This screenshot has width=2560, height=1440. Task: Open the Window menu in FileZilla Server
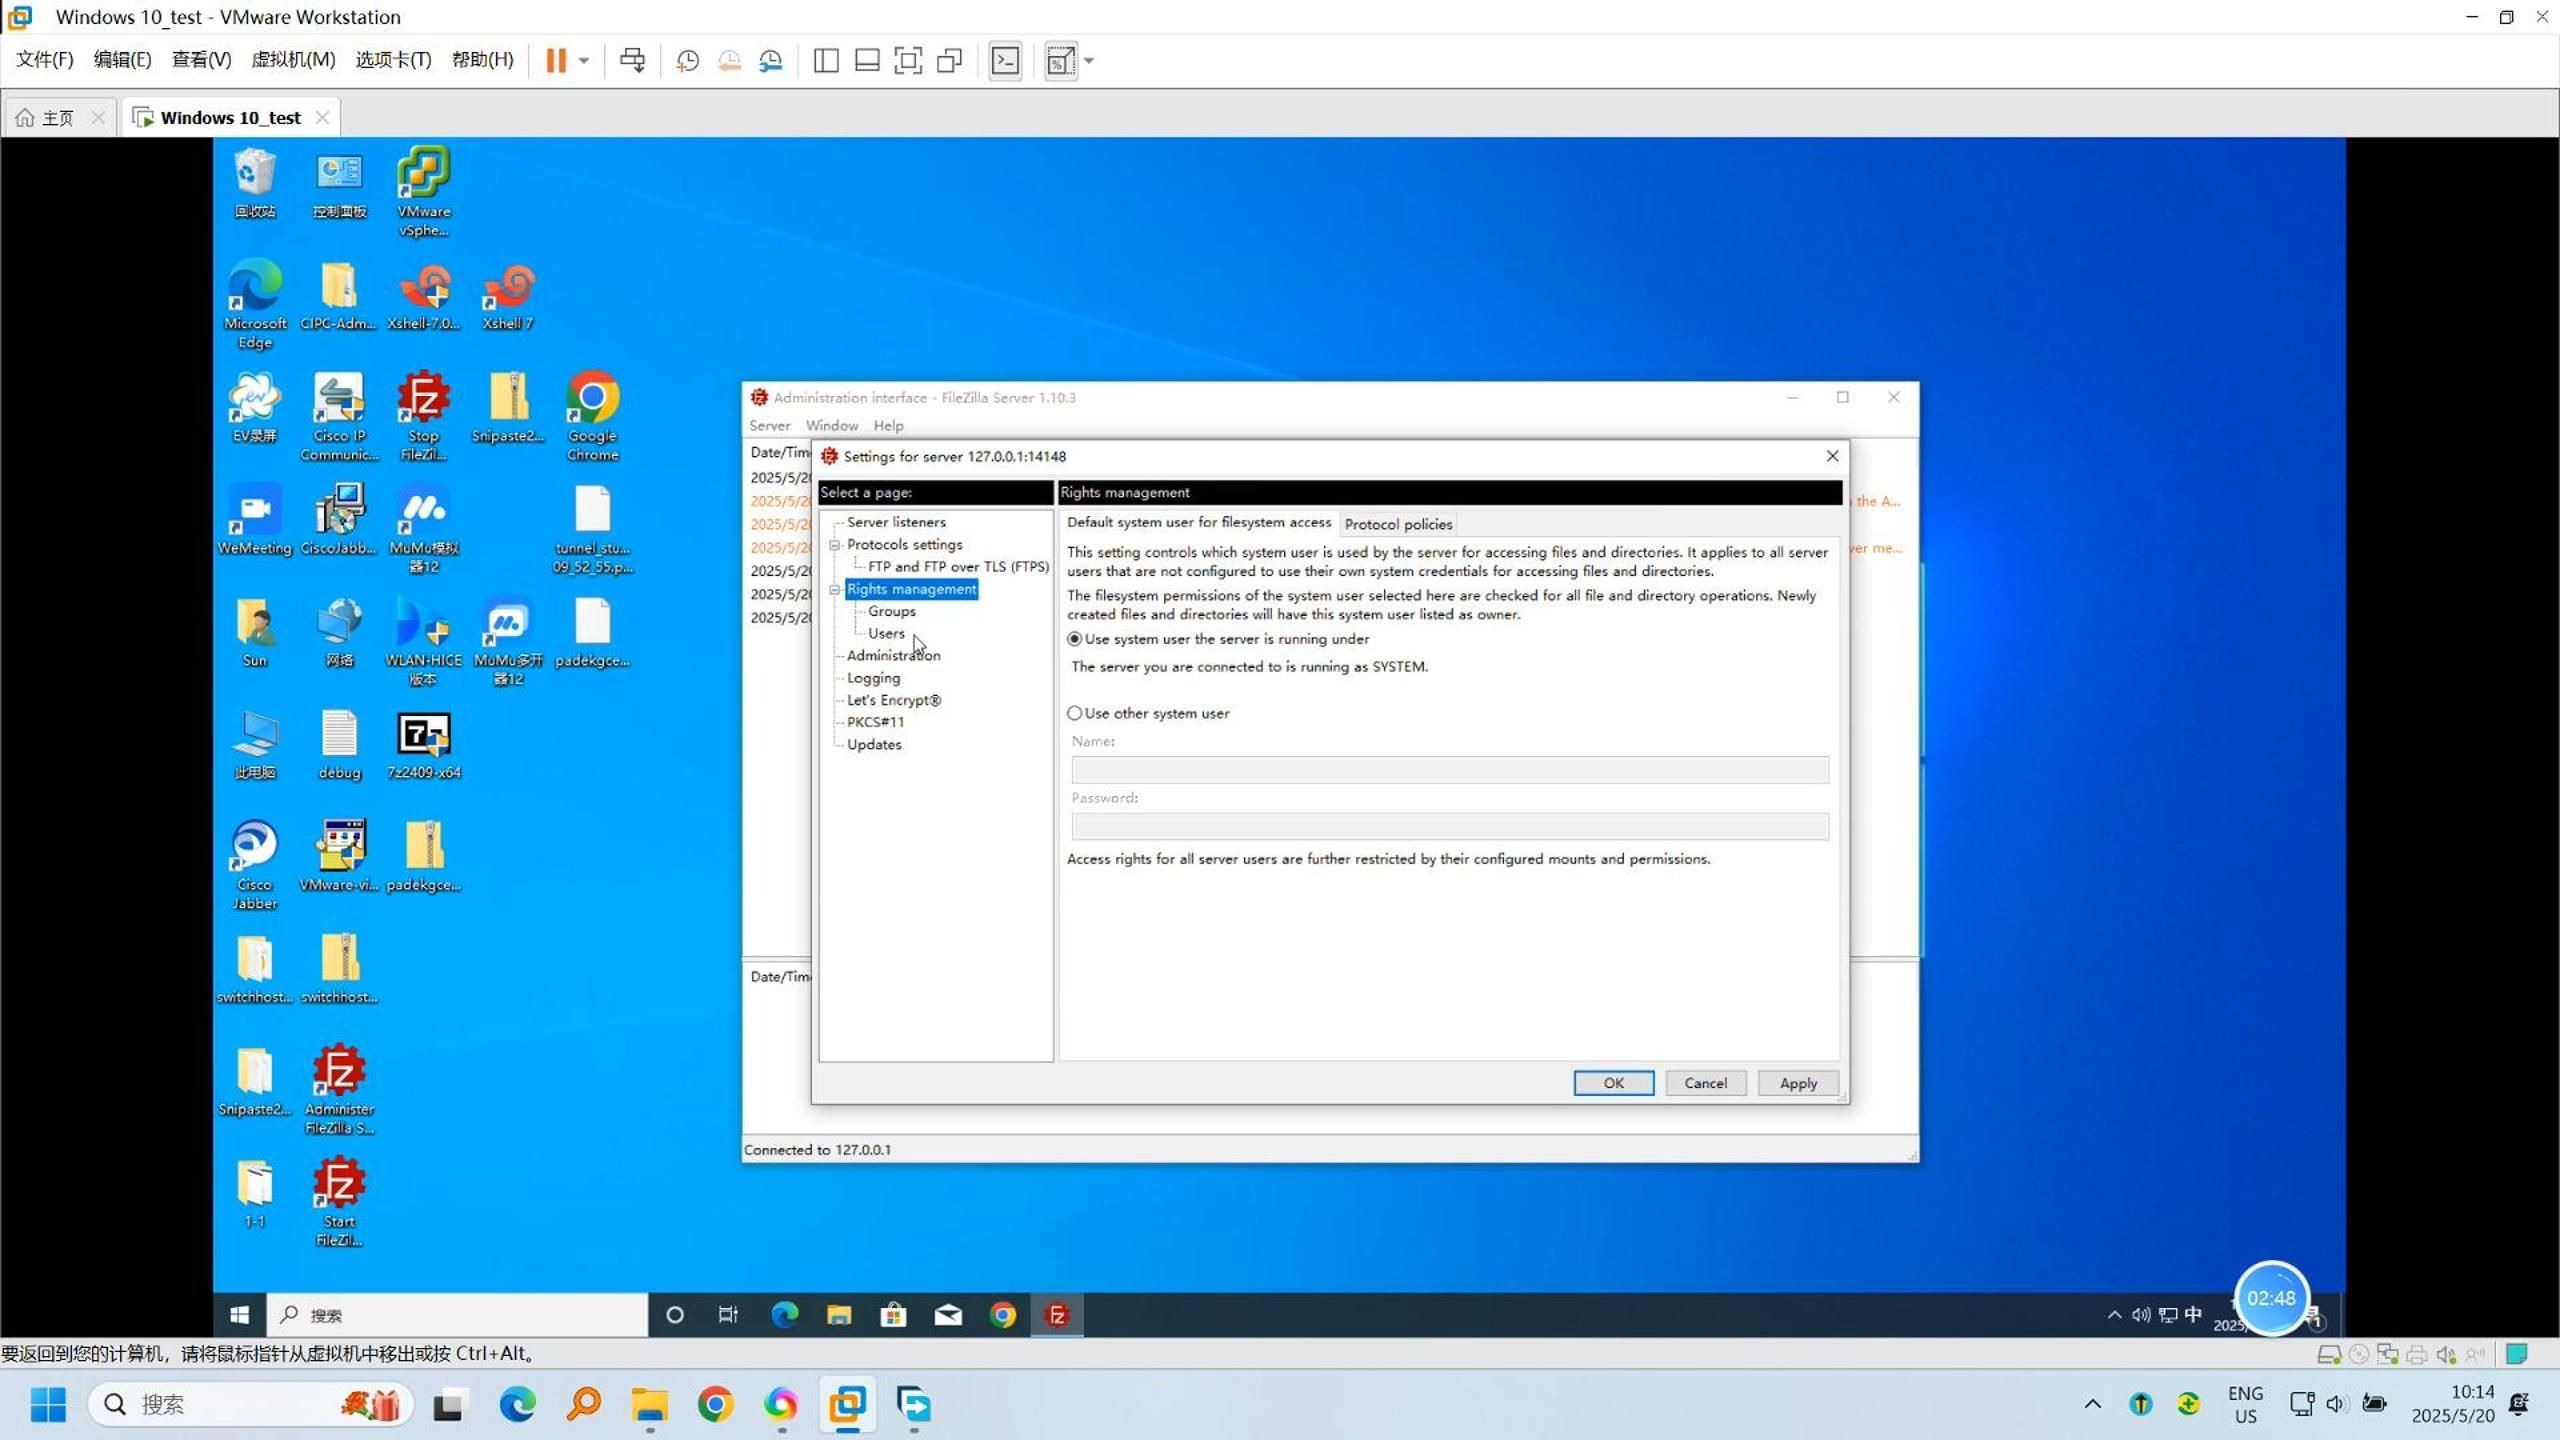coord(832,425)
